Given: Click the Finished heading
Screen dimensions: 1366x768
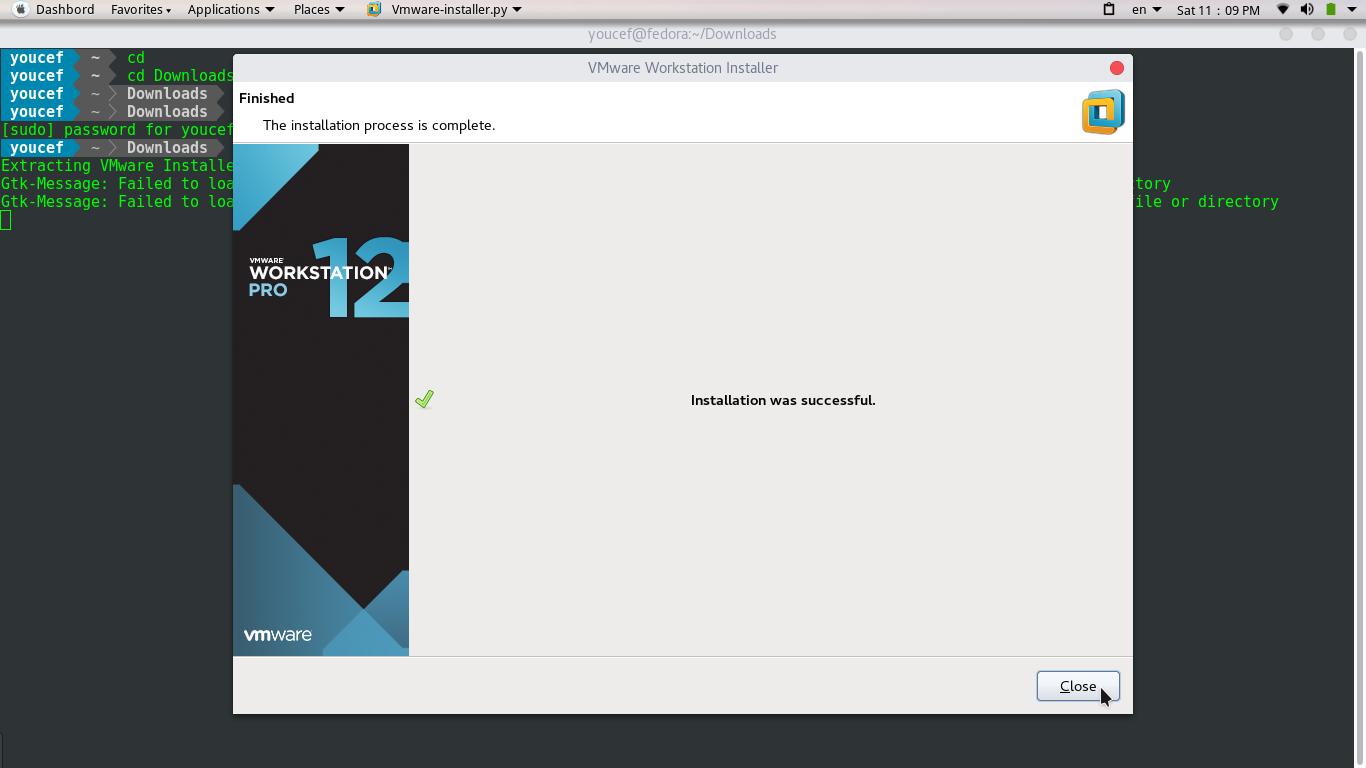Looking at the screenshot, I should coord(267,98).
